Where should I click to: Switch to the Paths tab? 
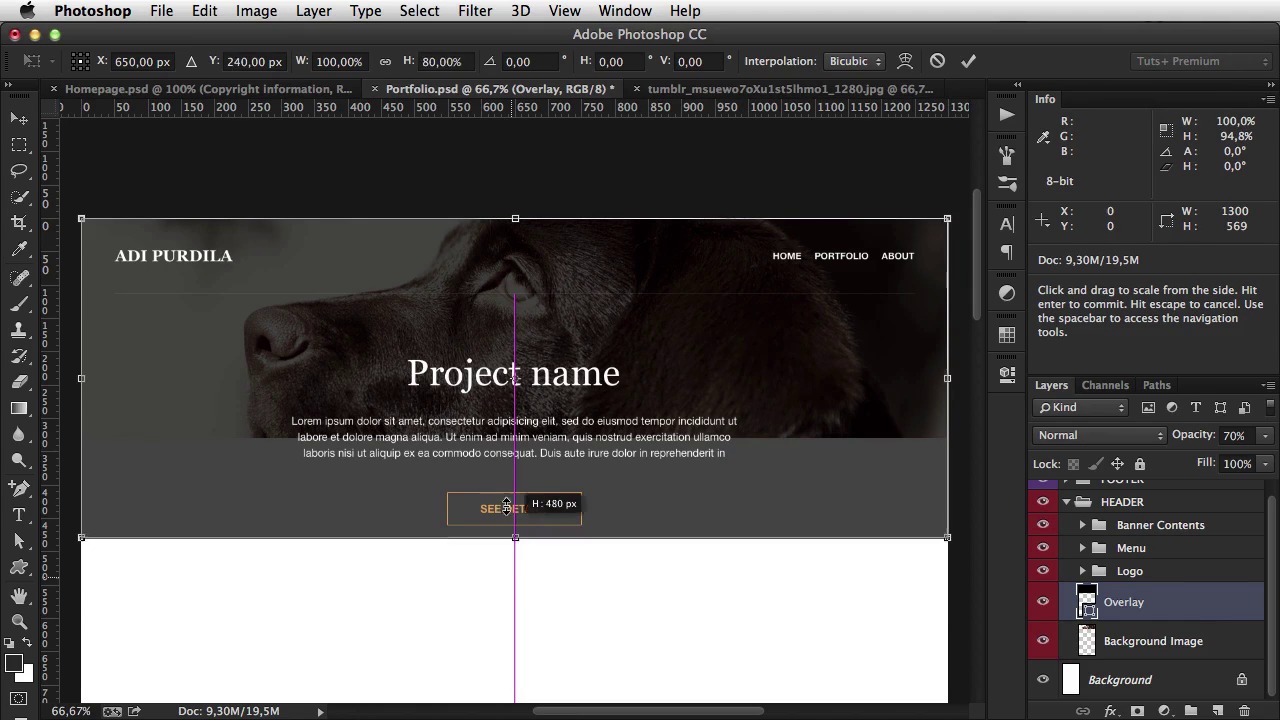1156,385
